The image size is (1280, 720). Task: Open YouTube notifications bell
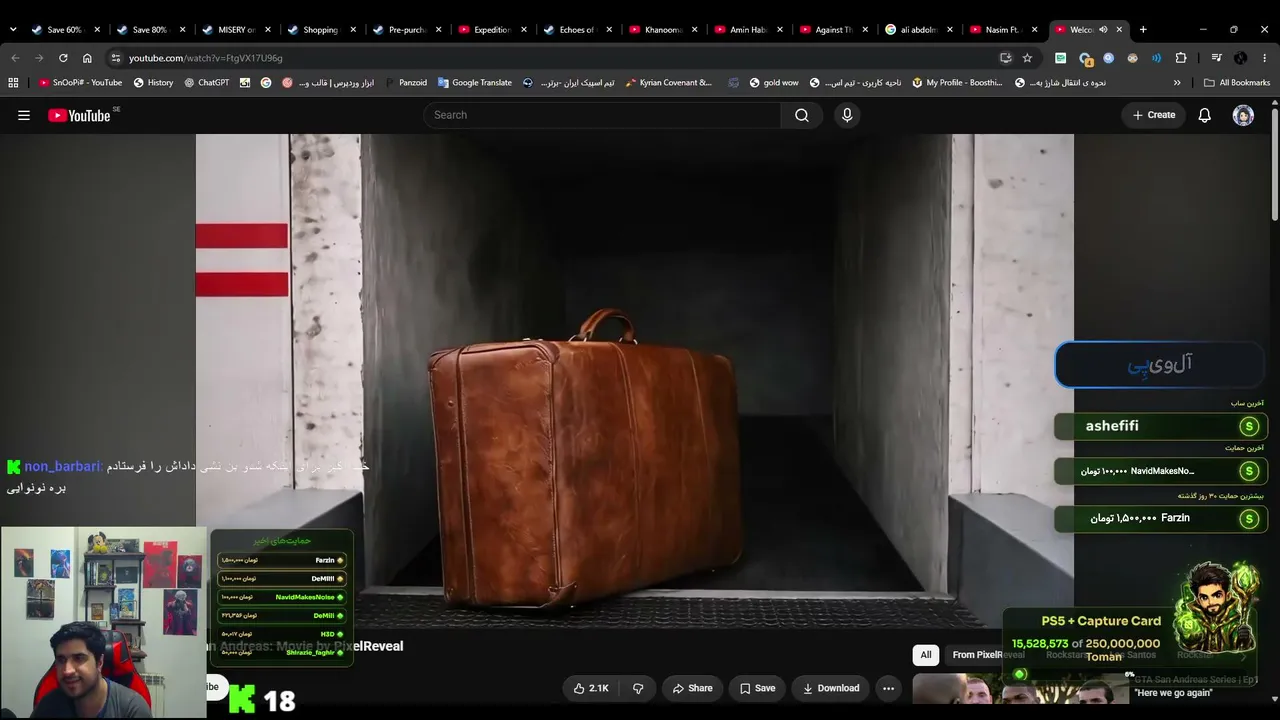tap(1205, 115)
